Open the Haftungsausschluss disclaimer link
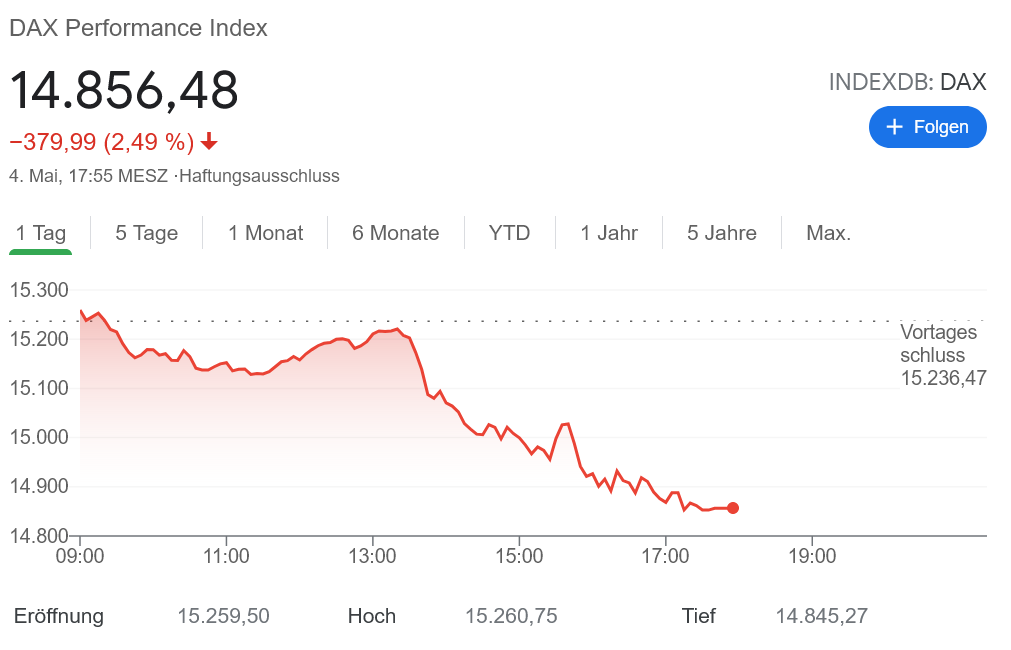The height and width of the screenshot is (650, 1011). (259, 176)
